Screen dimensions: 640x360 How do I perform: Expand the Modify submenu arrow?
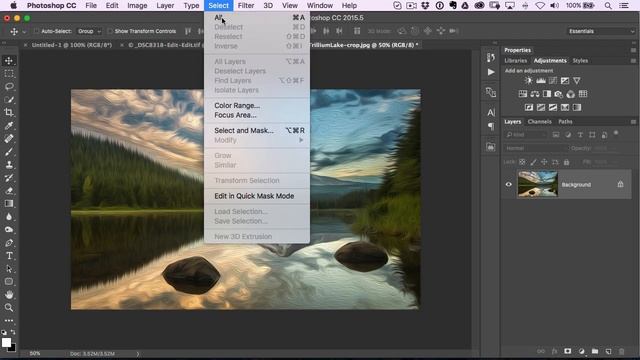click(x=301, y=140)
